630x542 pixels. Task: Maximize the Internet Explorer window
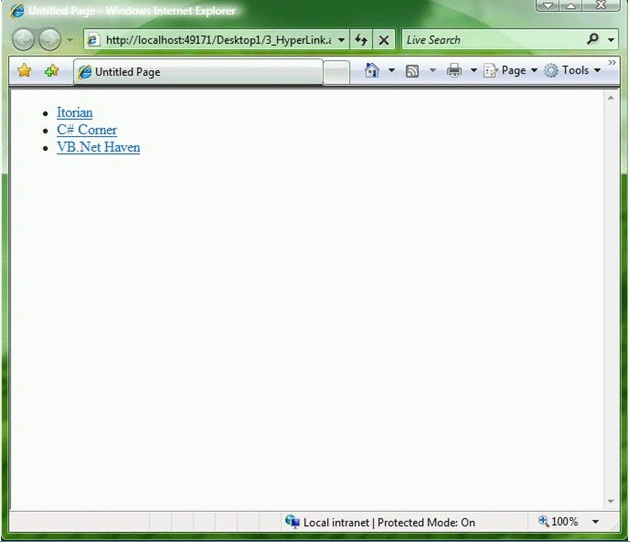click(x=571, y=5)
